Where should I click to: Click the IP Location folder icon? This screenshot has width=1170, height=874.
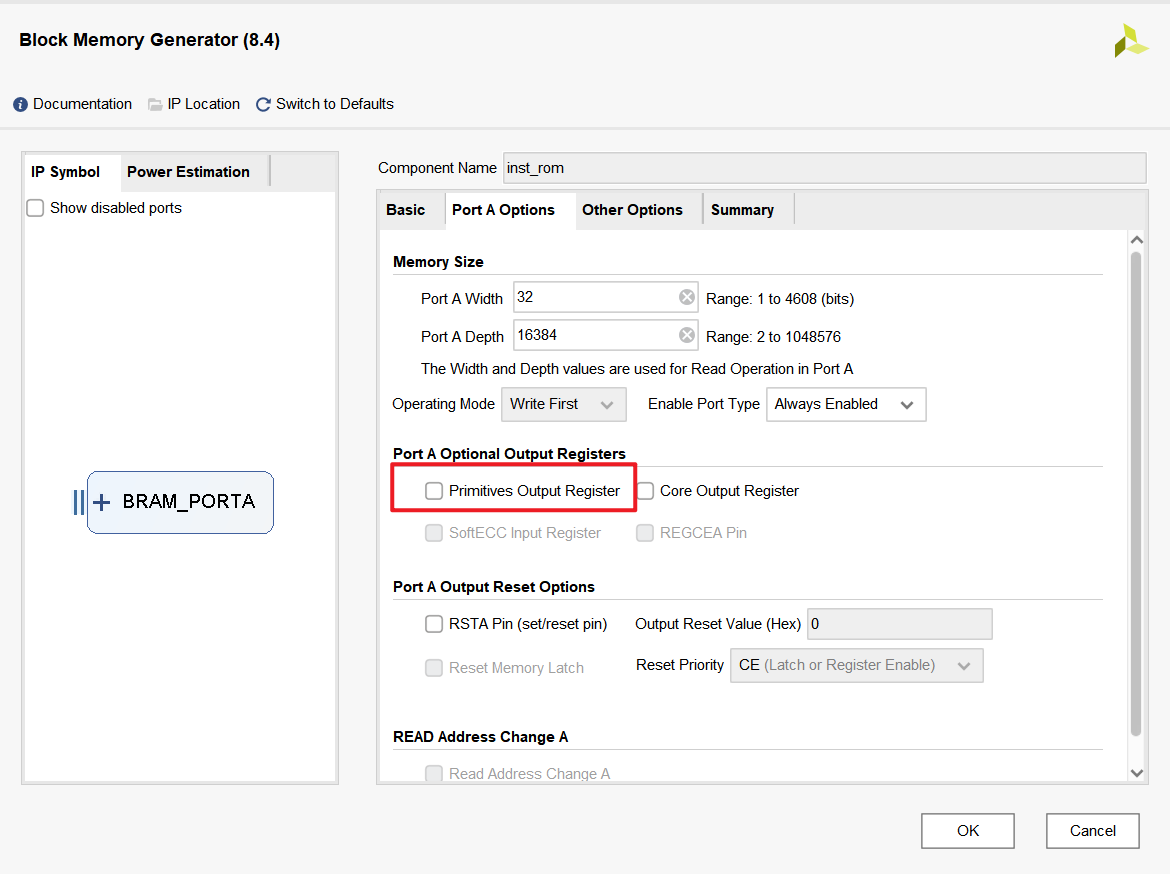click(x=155, y=104)
